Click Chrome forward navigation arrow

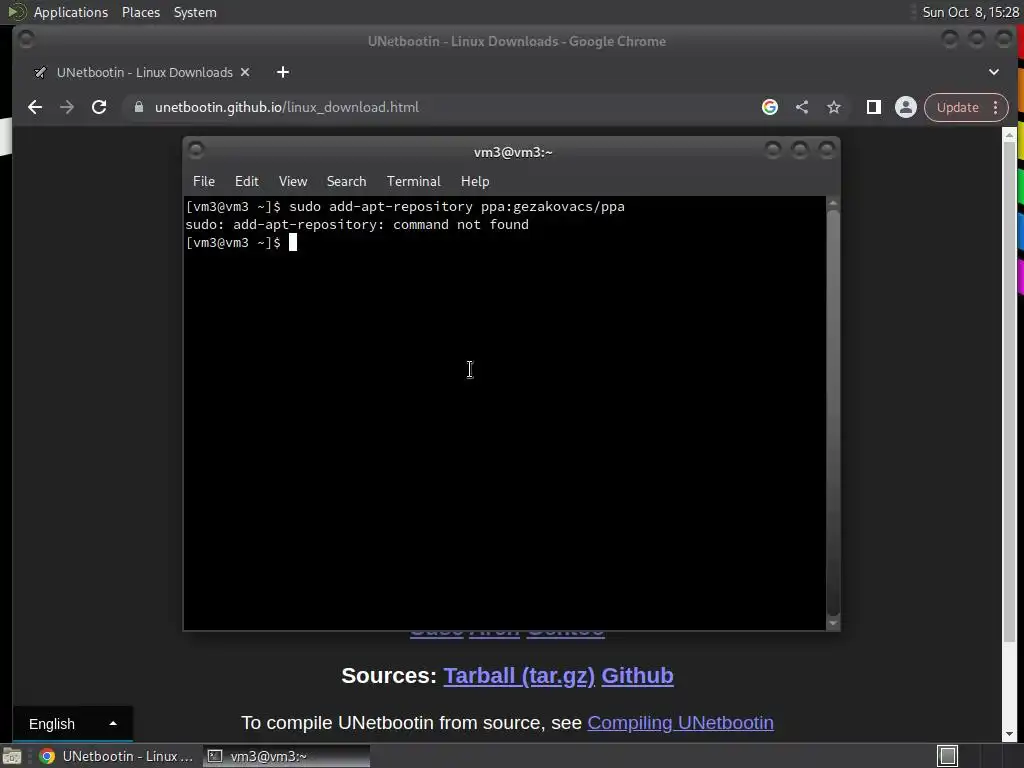[x=67, y=107]
